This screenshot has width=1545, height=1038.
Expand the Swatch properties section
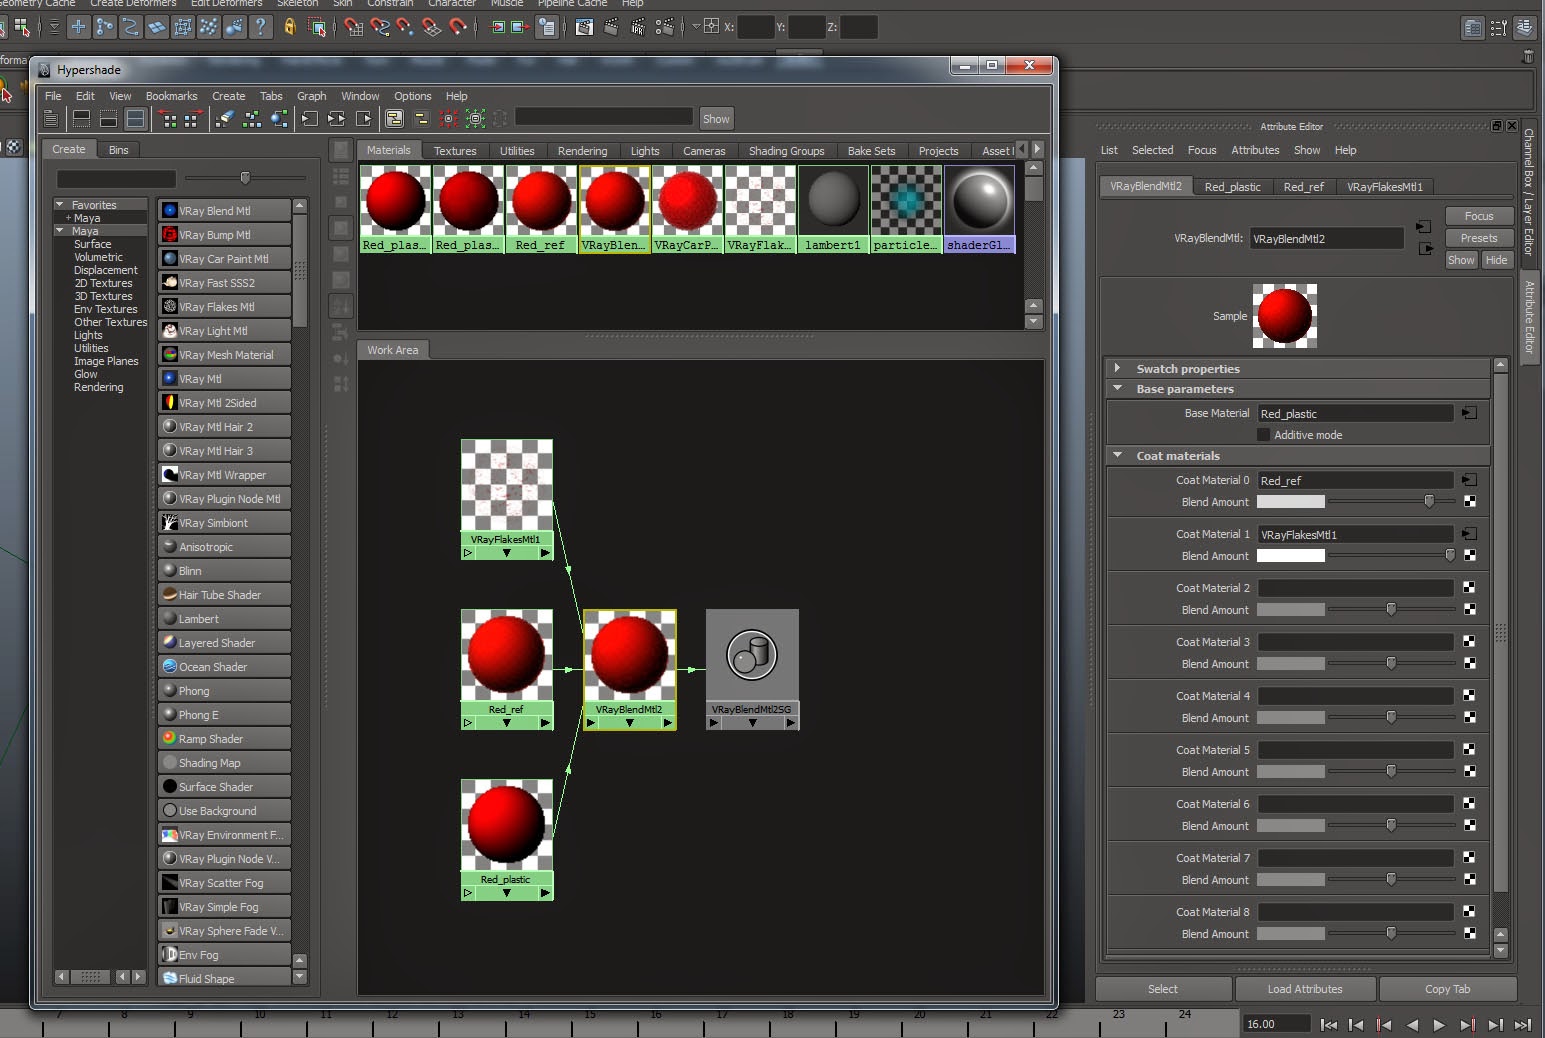tap(1117, 368)
